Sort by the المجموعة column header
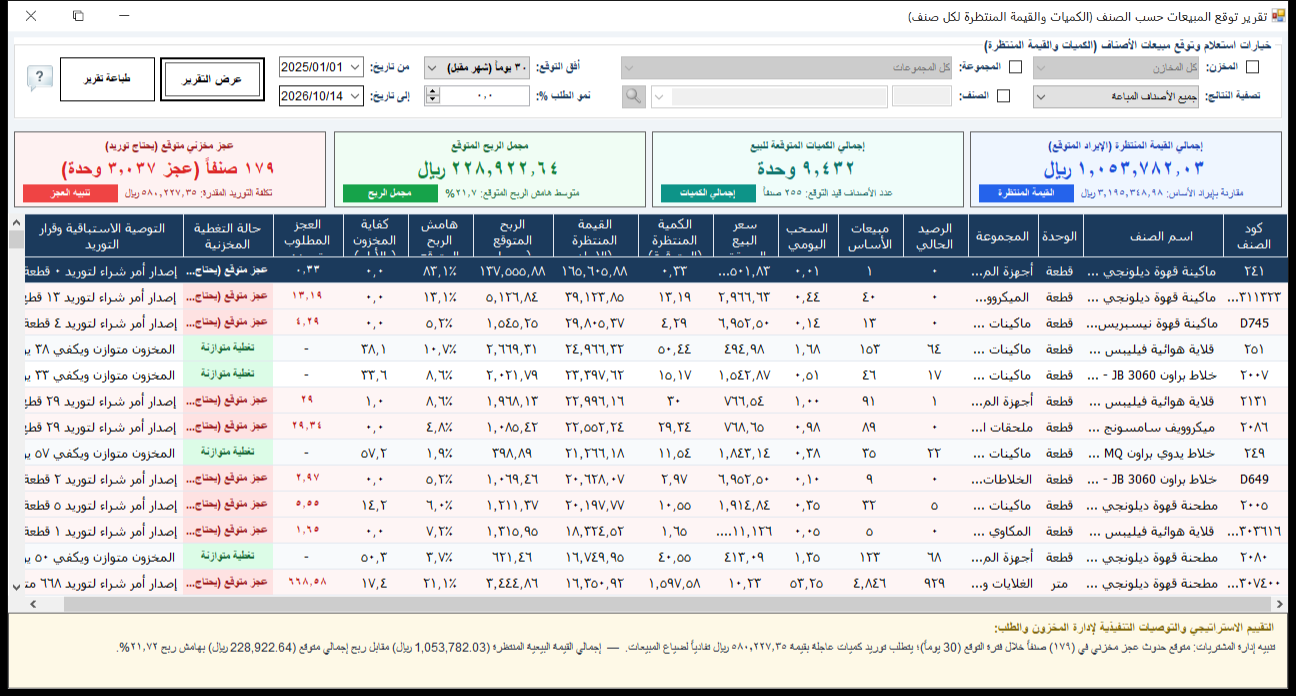 click(x=1004, y=236)
